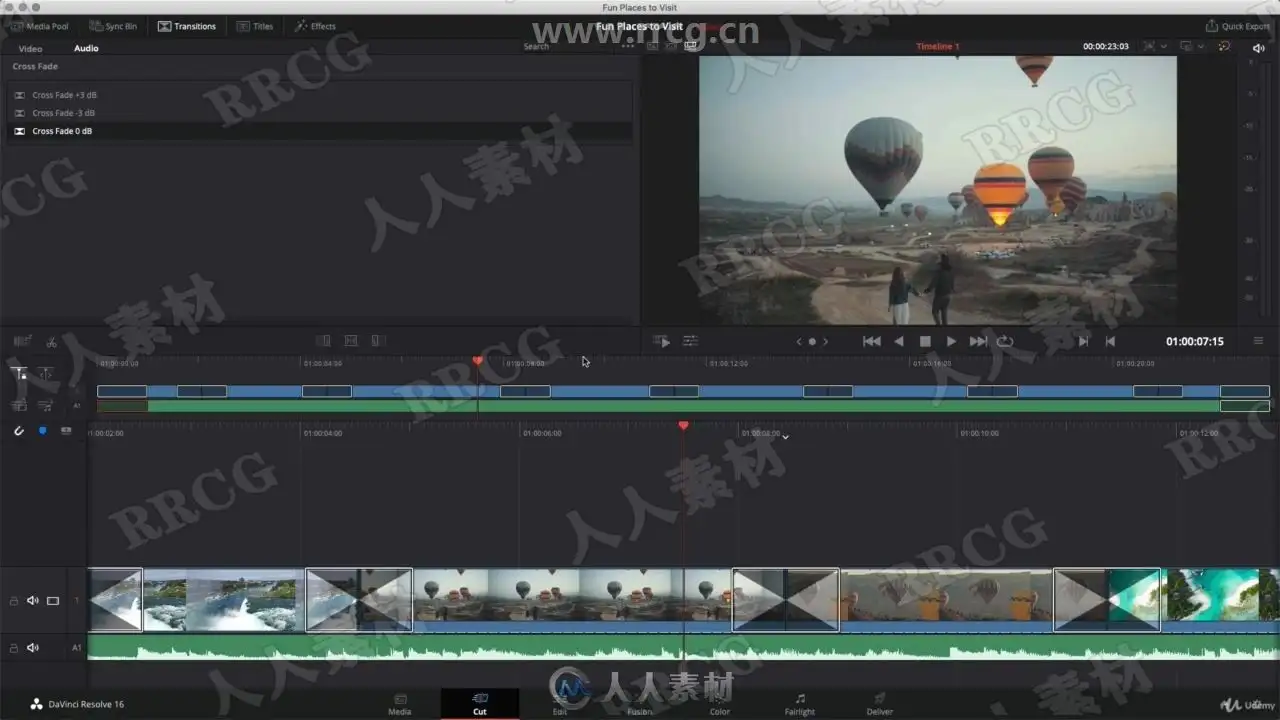Open the Sync Bin panel
The width and height of the screenshot is (1280, 720).
click(113, 26)
